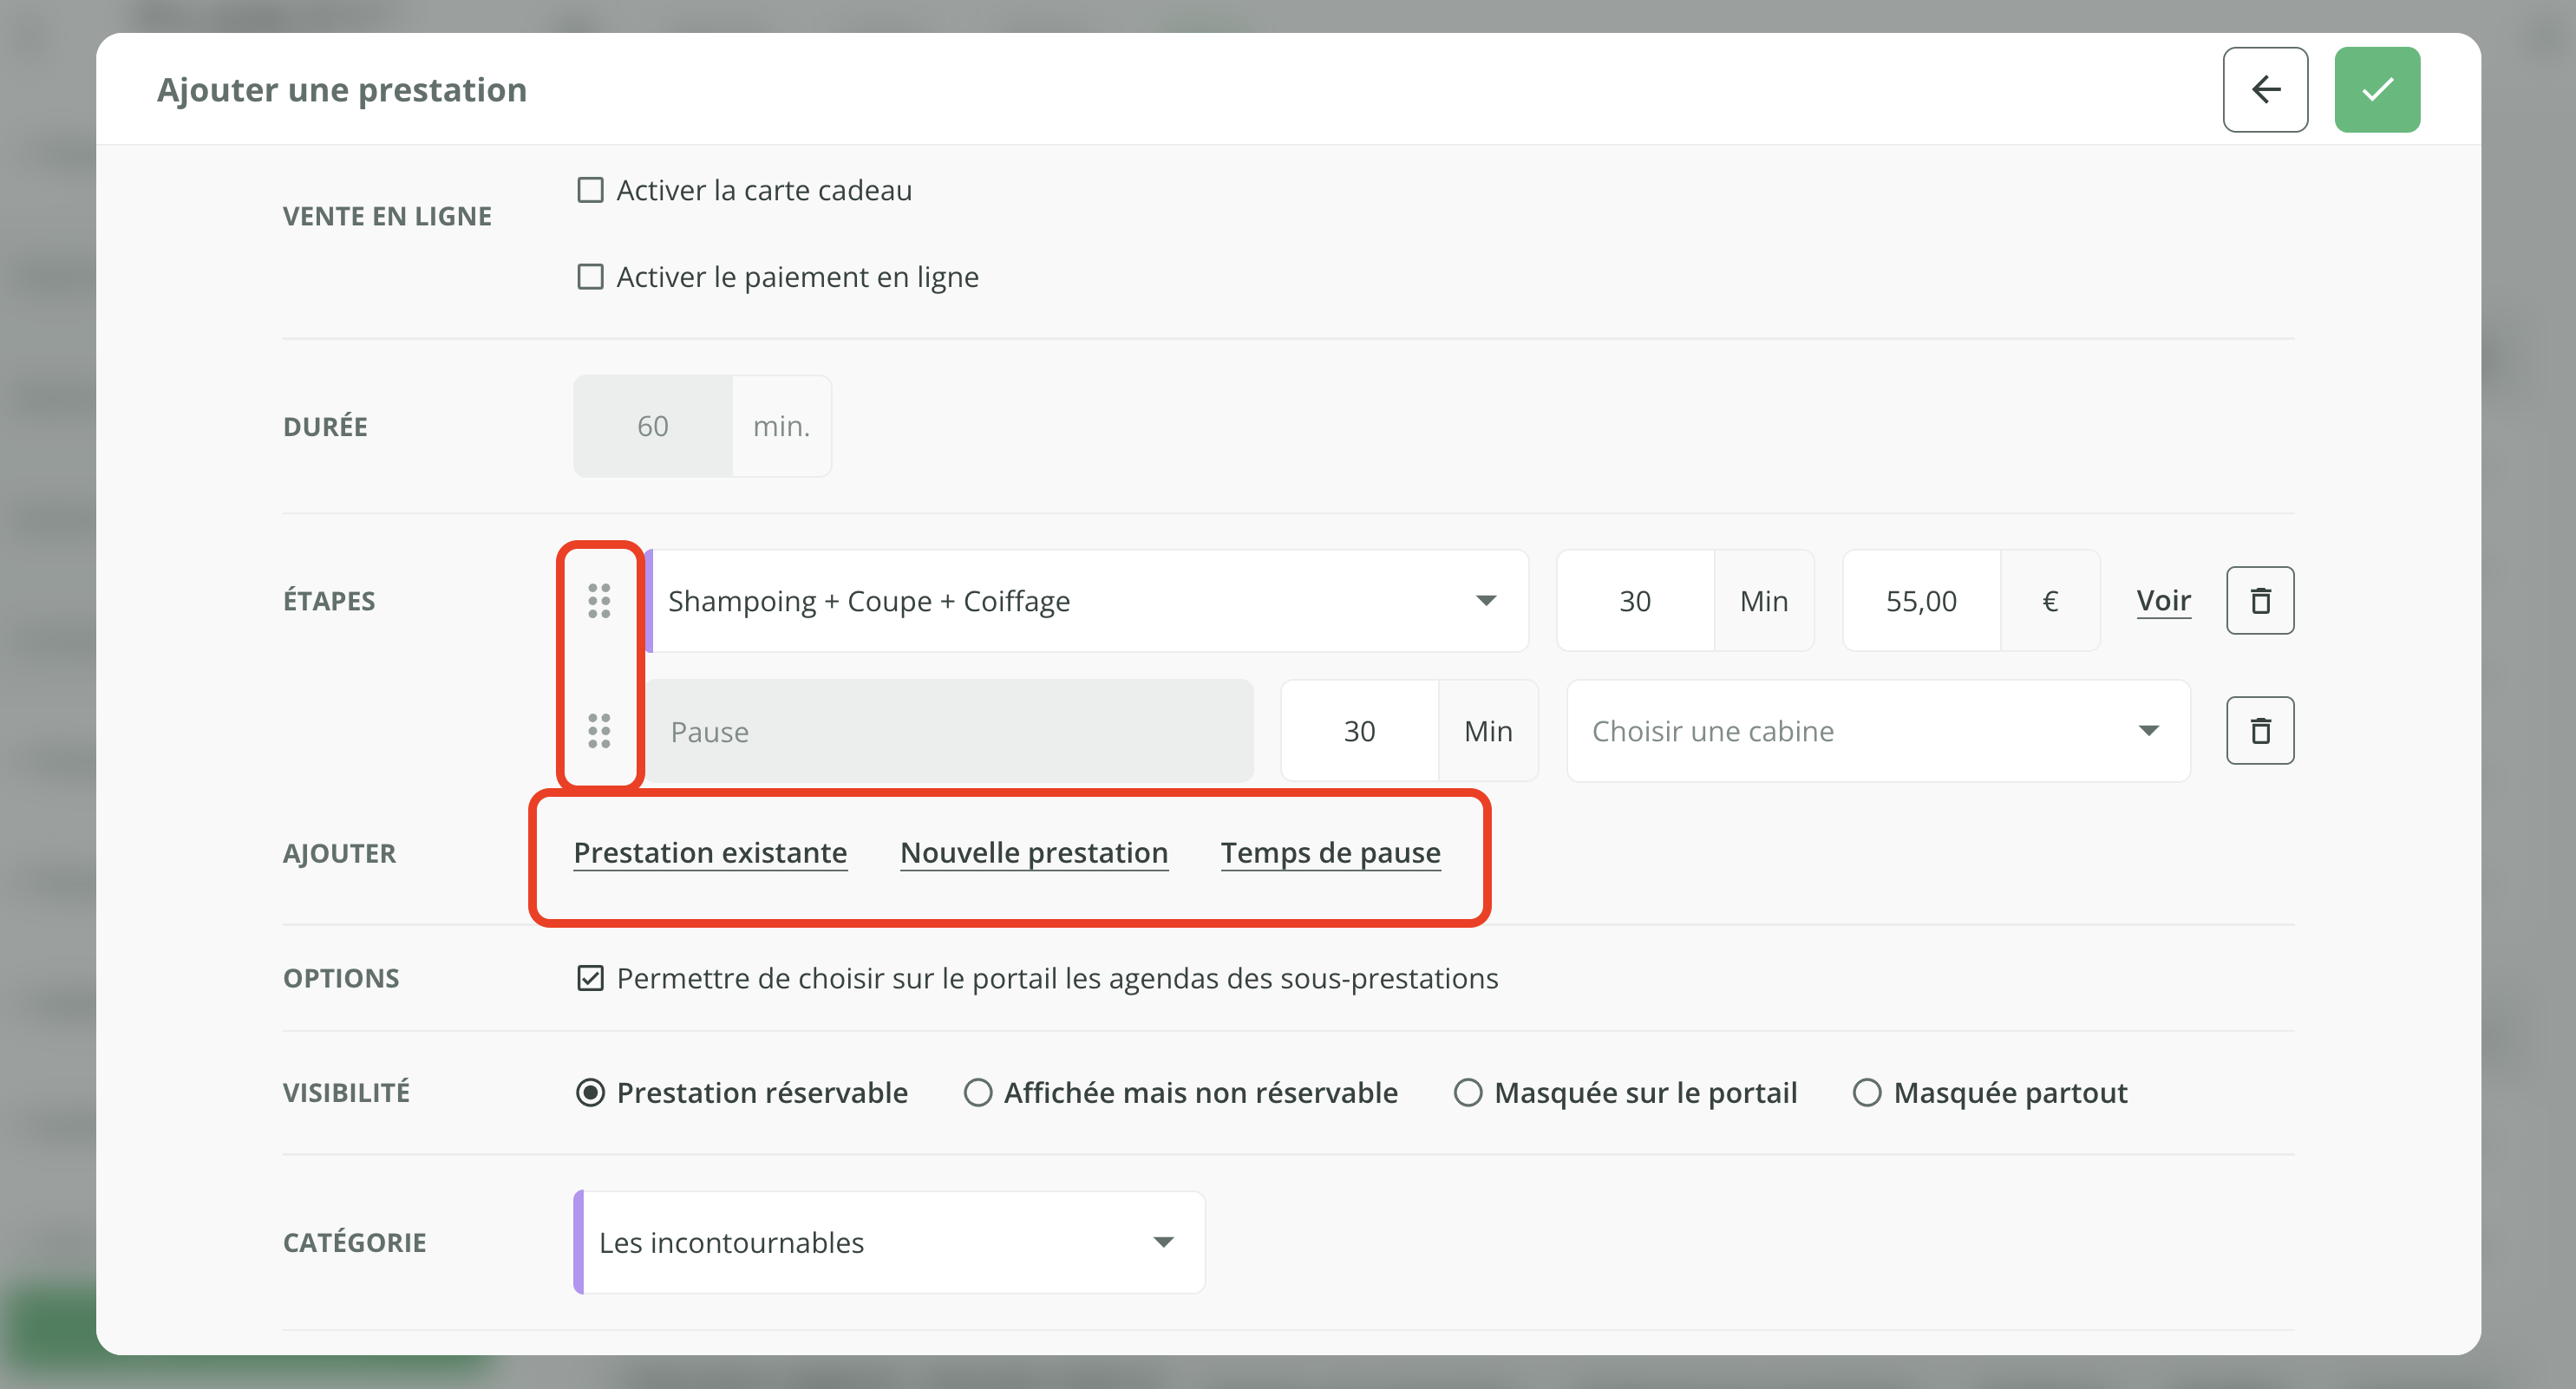
Task: Grab the drag handle of Pause step
Action: point(599,731)
